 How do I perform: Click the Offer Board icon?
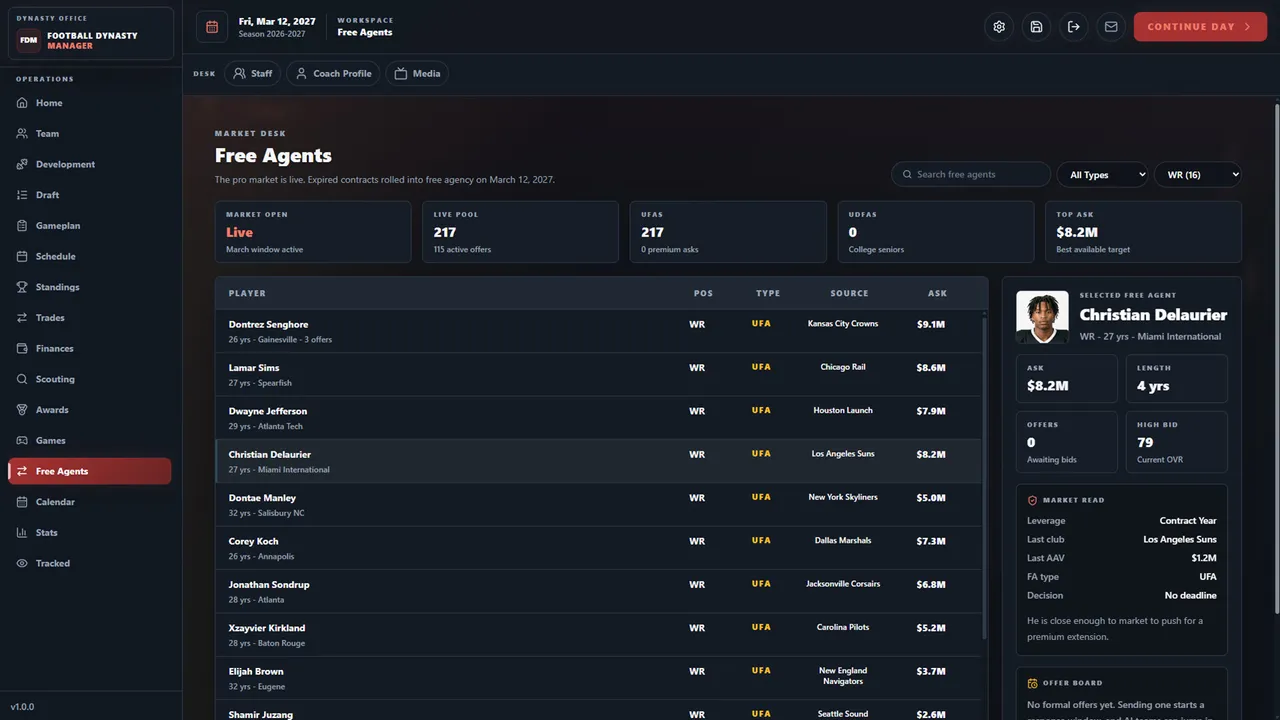pyautogui.click(x=1033, y=683)
